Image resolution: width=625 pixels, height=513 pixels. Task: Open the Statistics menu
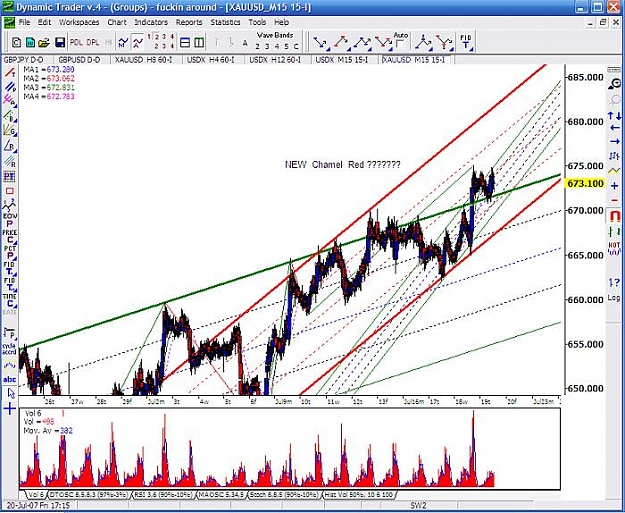coord(225,22)
